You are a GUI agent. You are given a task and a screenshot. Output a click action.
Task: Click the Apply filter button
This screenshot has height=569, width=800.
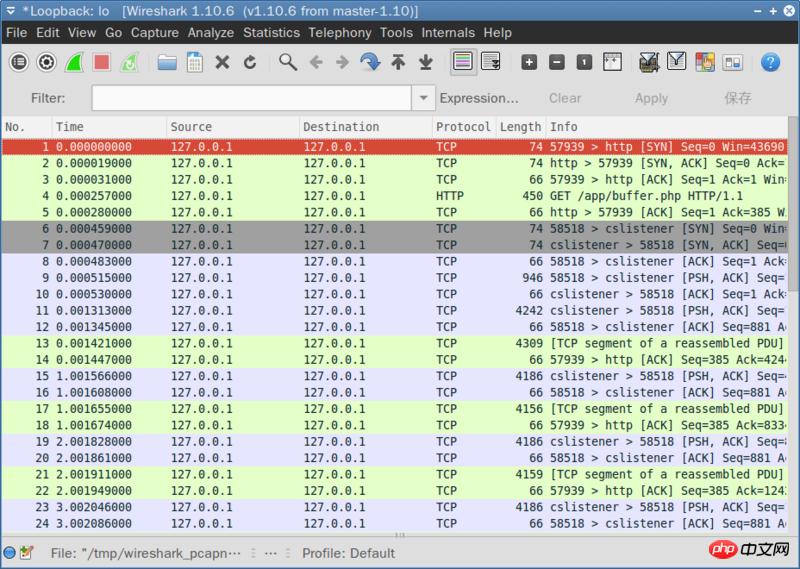[x=652, y=98]
